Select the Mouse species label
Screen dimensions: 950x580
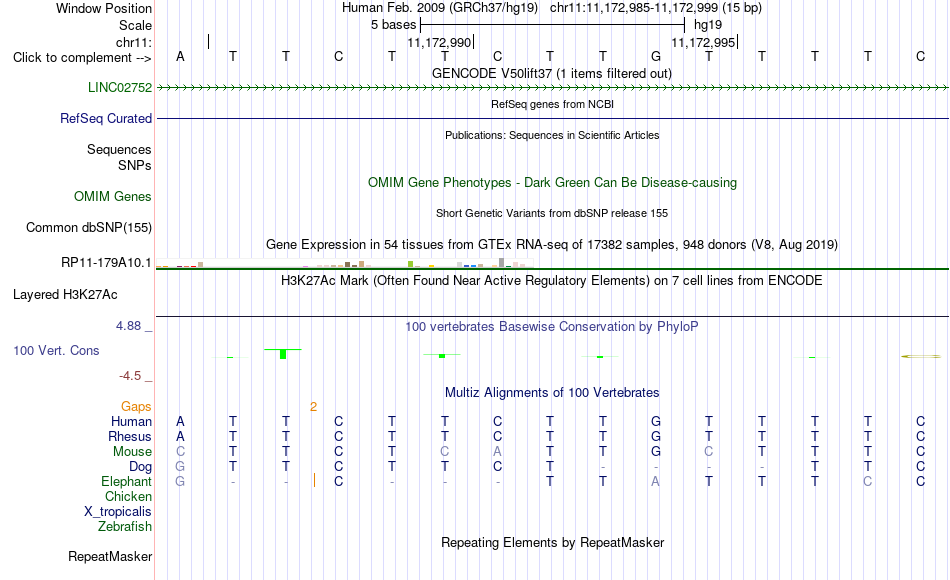coord(133,452)
